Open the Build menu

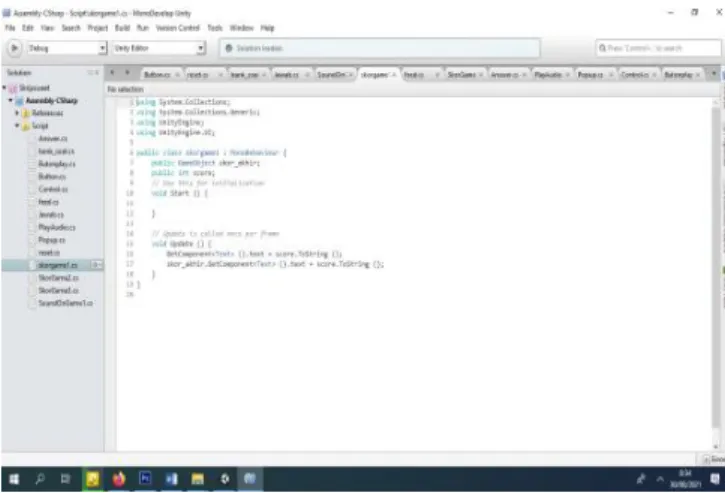(122, 28)
